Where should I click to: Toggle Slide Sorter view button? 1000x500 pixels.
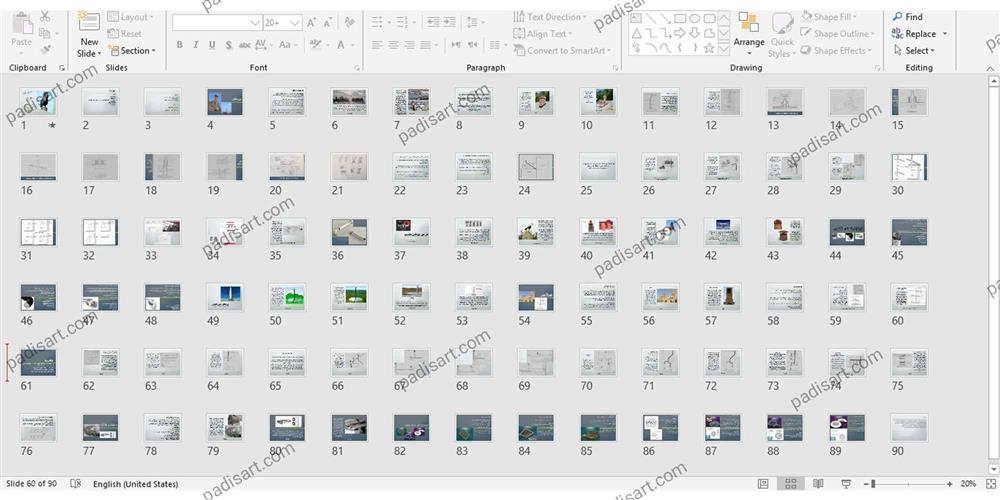(x=790, y=484)
